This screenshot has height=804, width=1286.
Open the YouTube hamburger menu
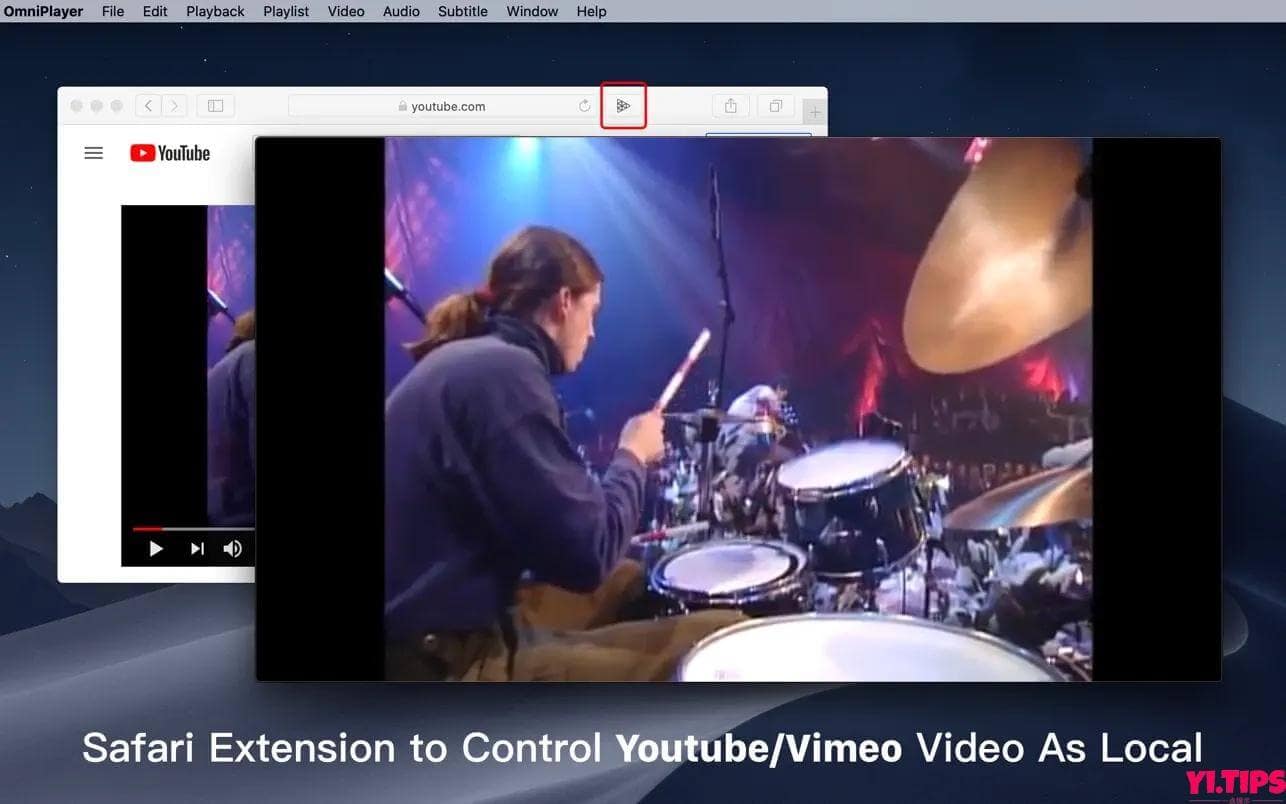pyautogui.click(x=93, y=153)
